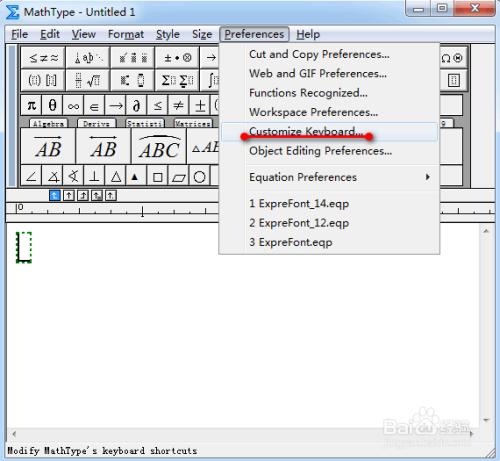The image size is (500, 461).
Task: Open the operator symbols palette (± • ⊗)
Action: click(177, 58)
